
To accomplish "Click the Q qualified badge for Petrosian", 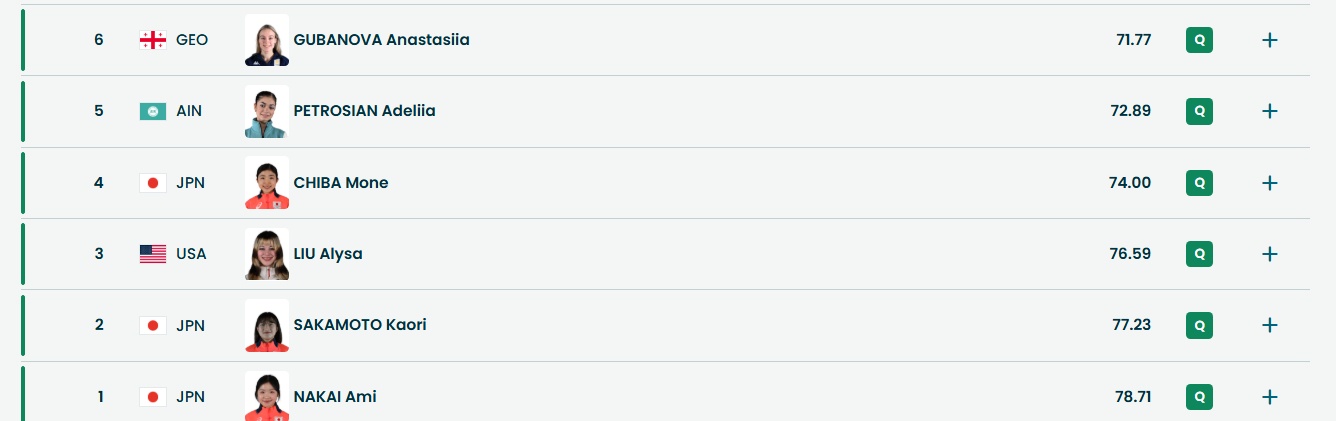I will point(1199,111).
